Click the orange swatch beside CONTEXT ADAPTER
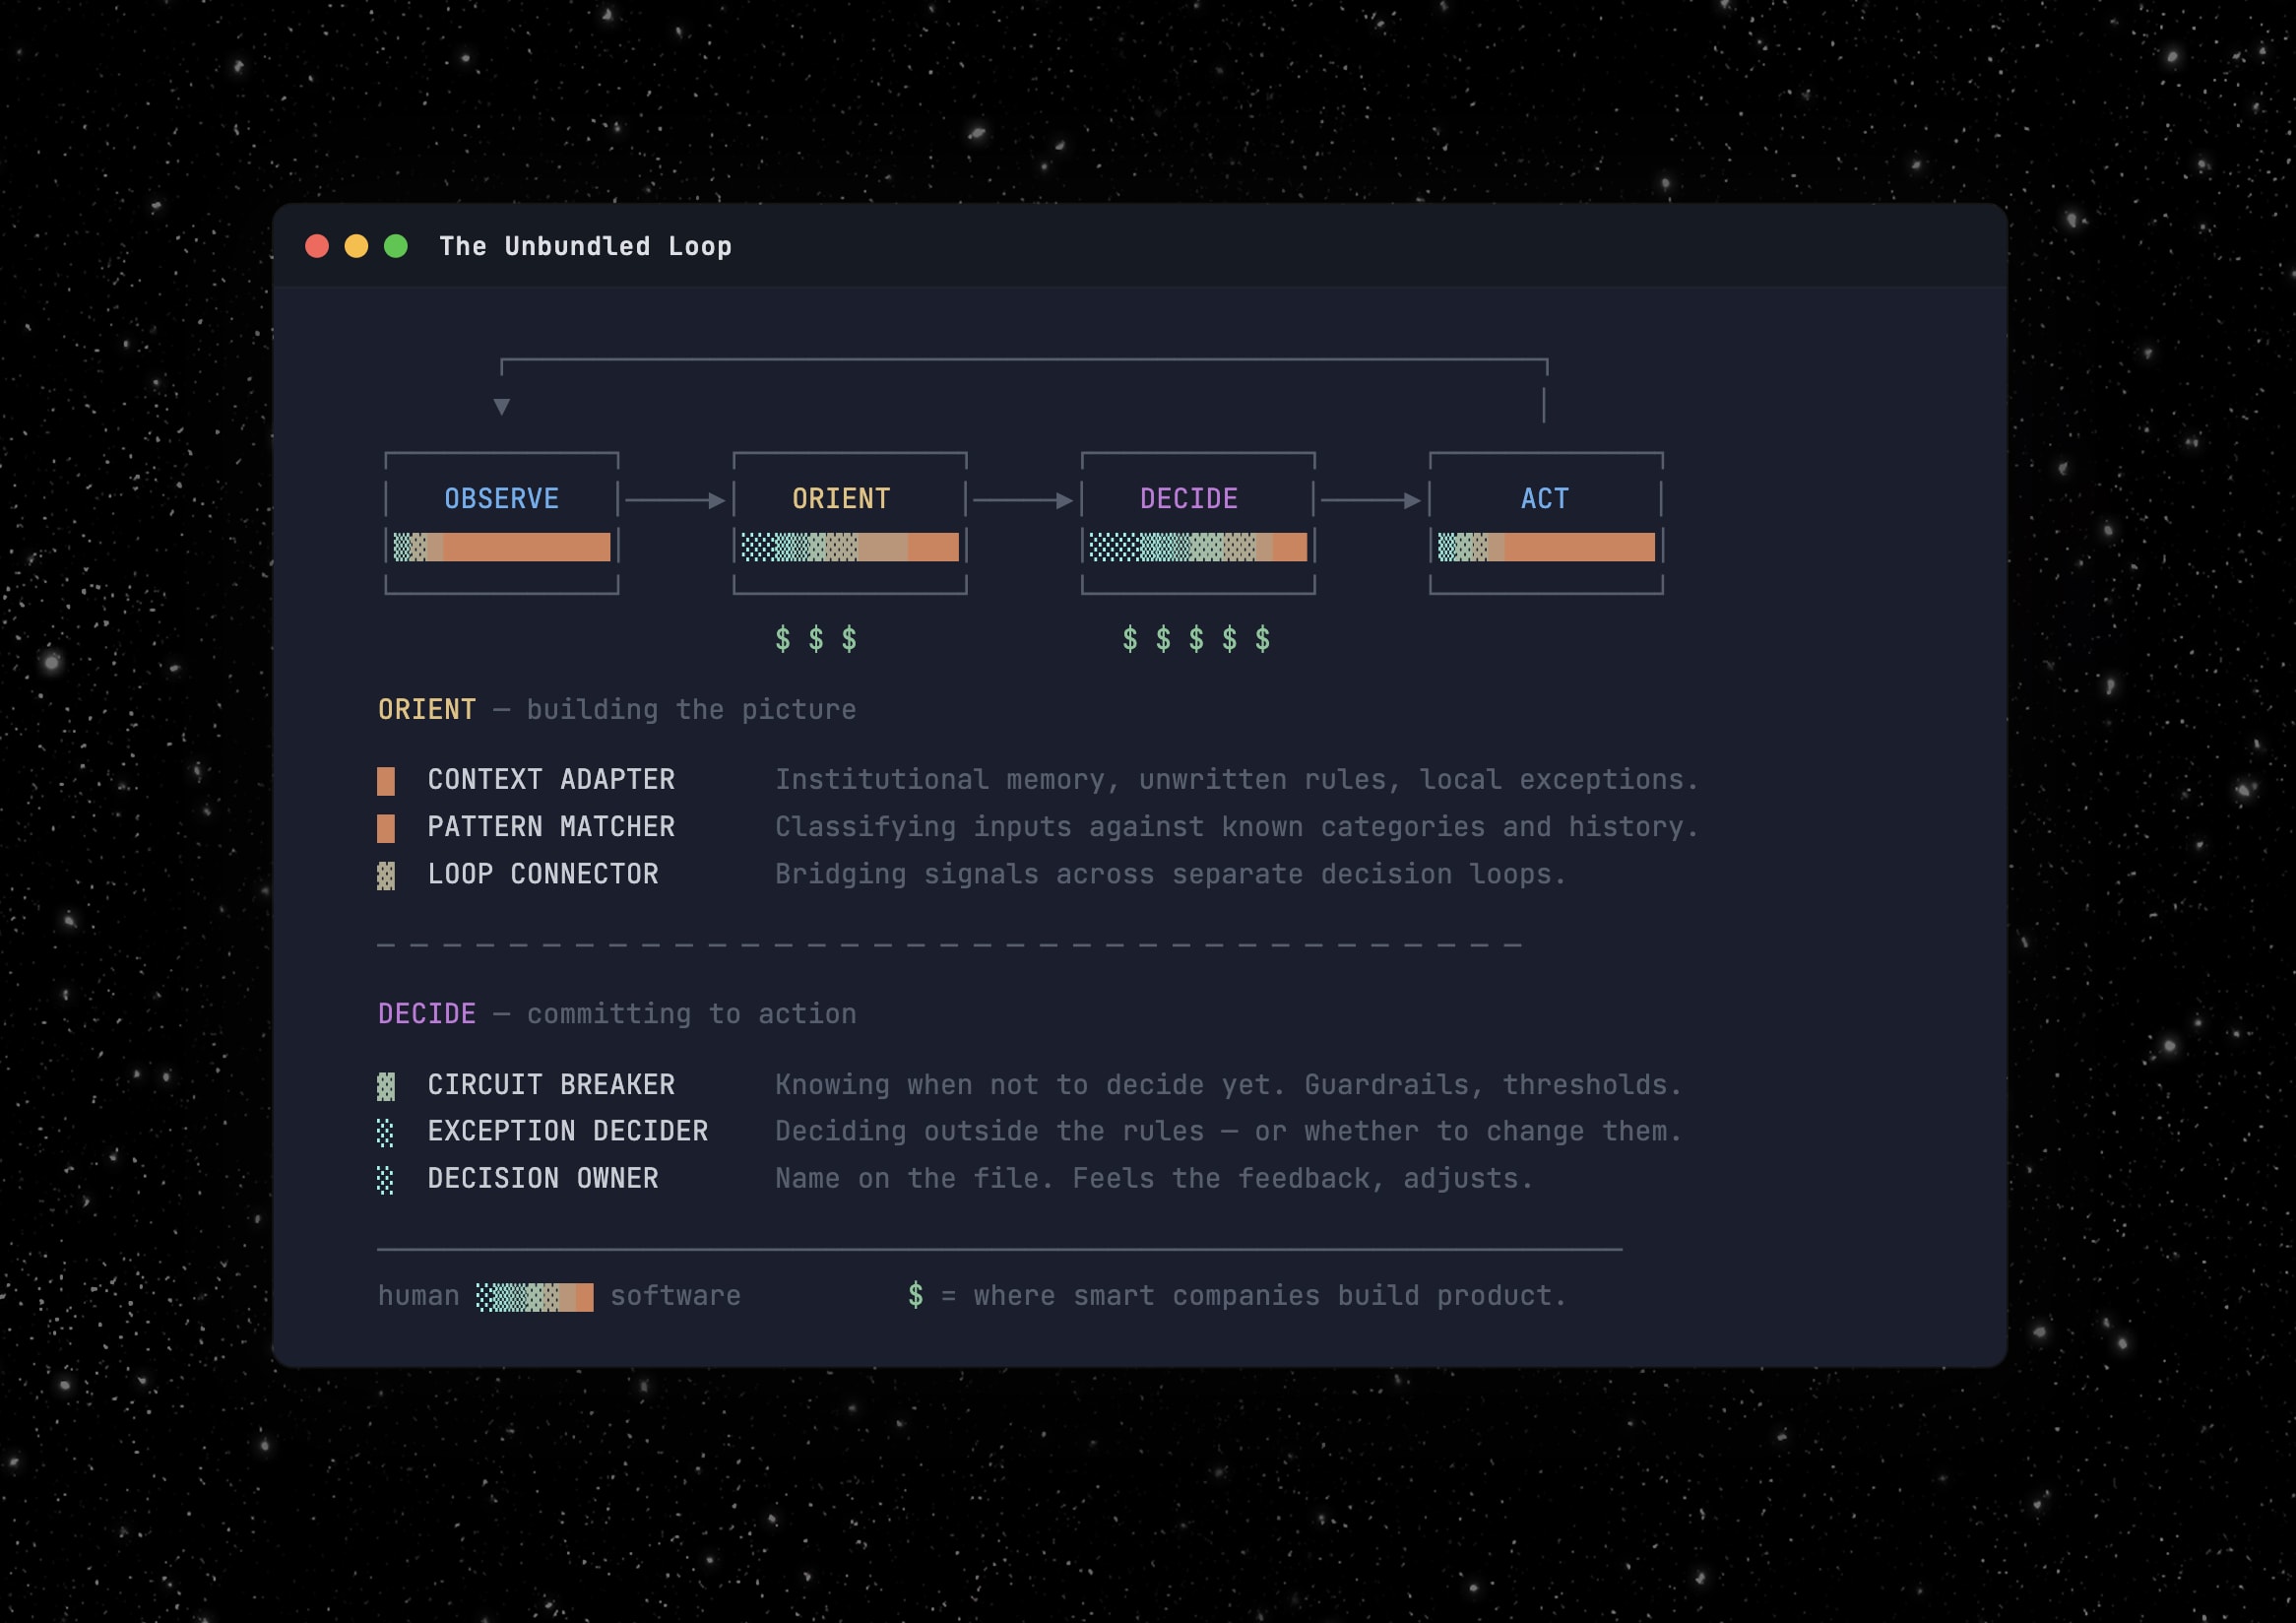This screenshot has width=2296, height=1623. [385, 781]
